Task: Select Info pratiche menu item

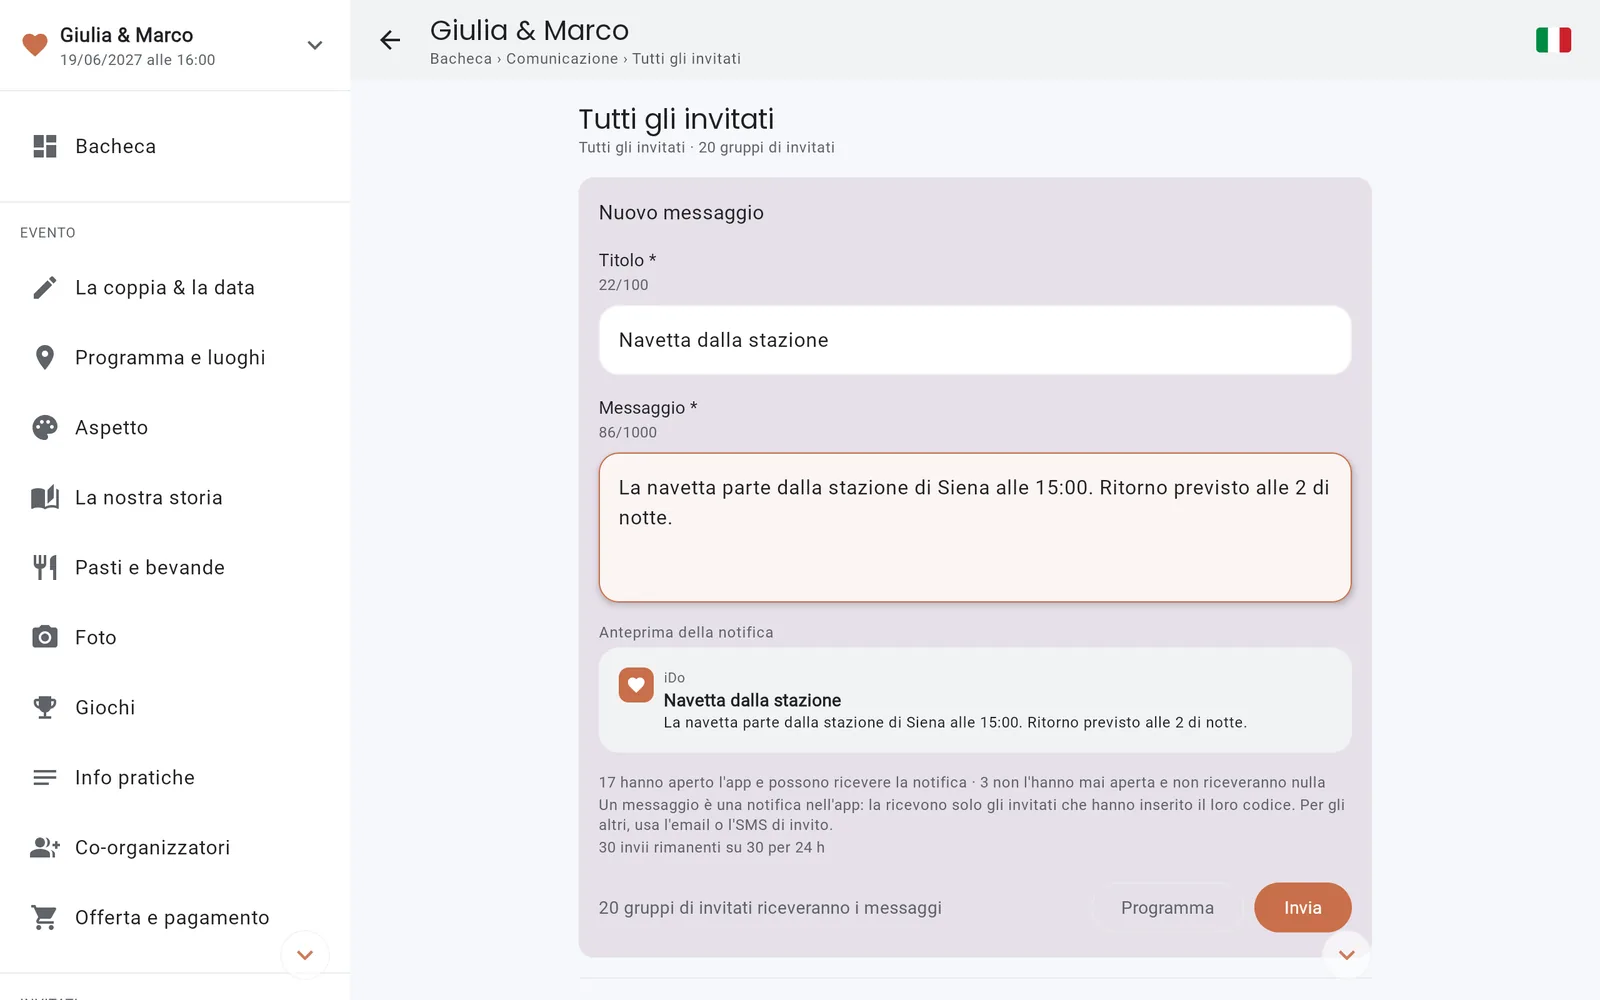Action: [175, 778]
